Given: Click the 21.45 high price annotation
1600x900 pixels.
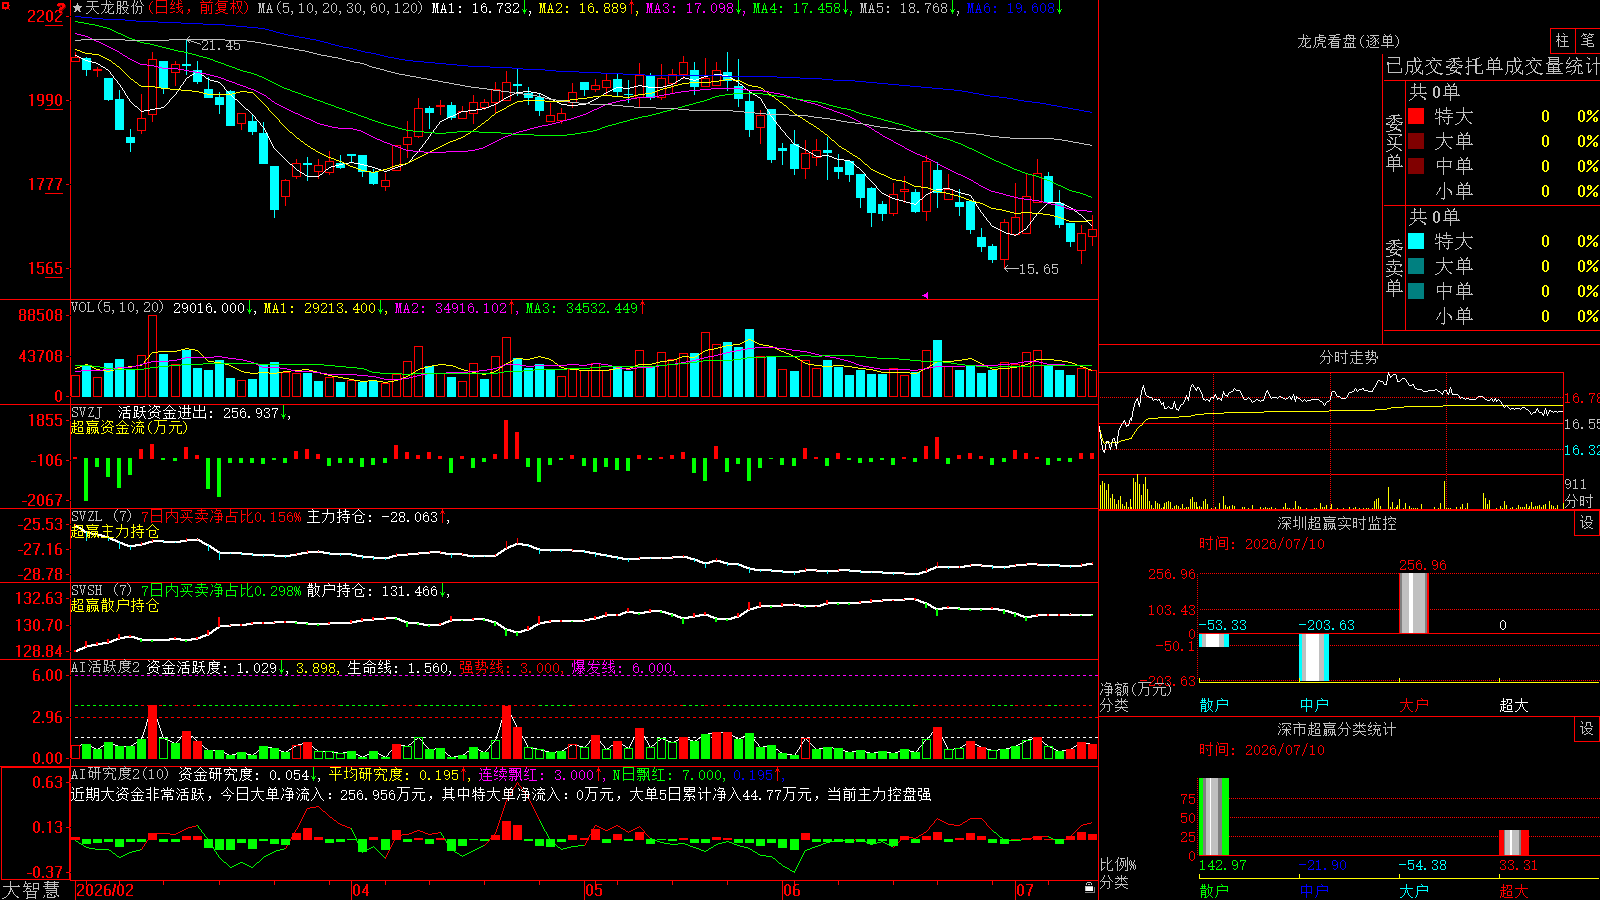Looking at the screenshot, I should (x=220, y=45).
